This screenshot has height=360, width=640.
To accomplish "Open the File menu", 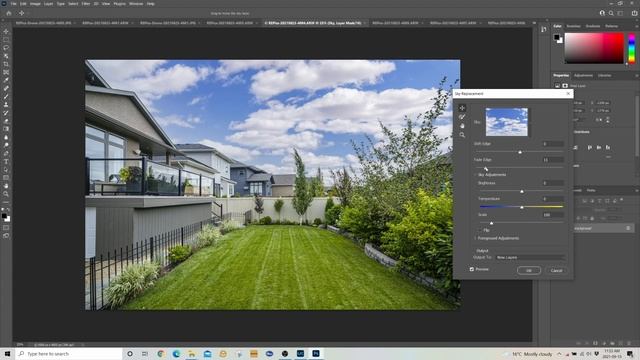I will tap(13, 4).
